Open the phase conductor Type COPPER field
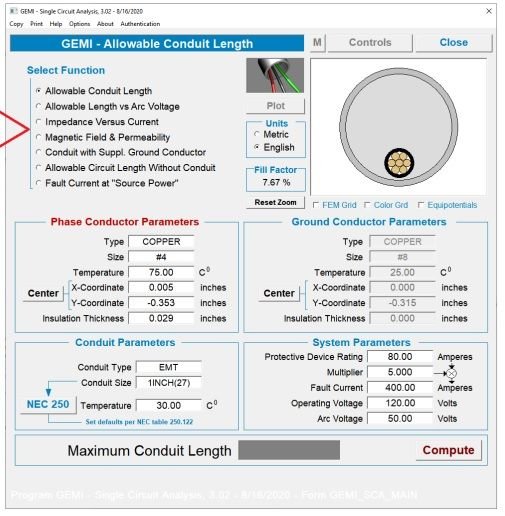 click(161, 242)
